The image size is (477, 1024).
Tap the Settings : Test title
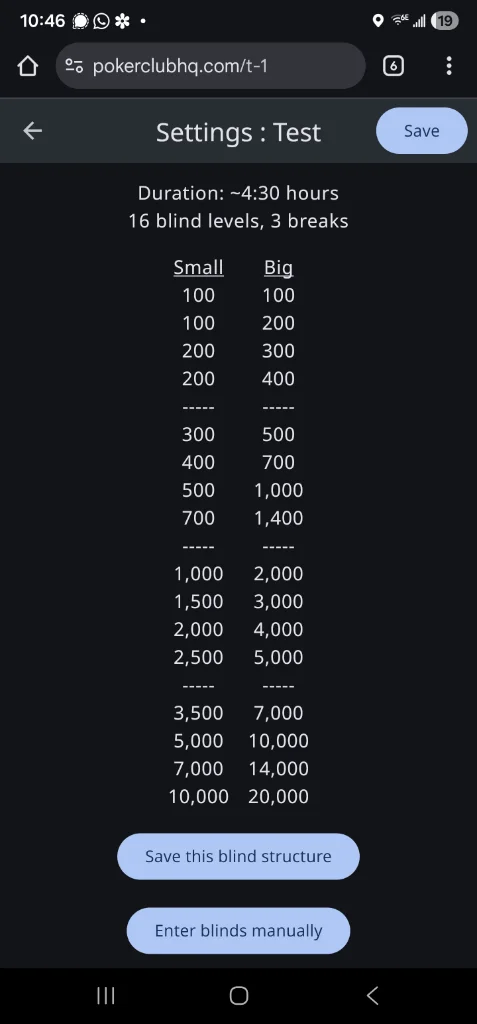238,132
